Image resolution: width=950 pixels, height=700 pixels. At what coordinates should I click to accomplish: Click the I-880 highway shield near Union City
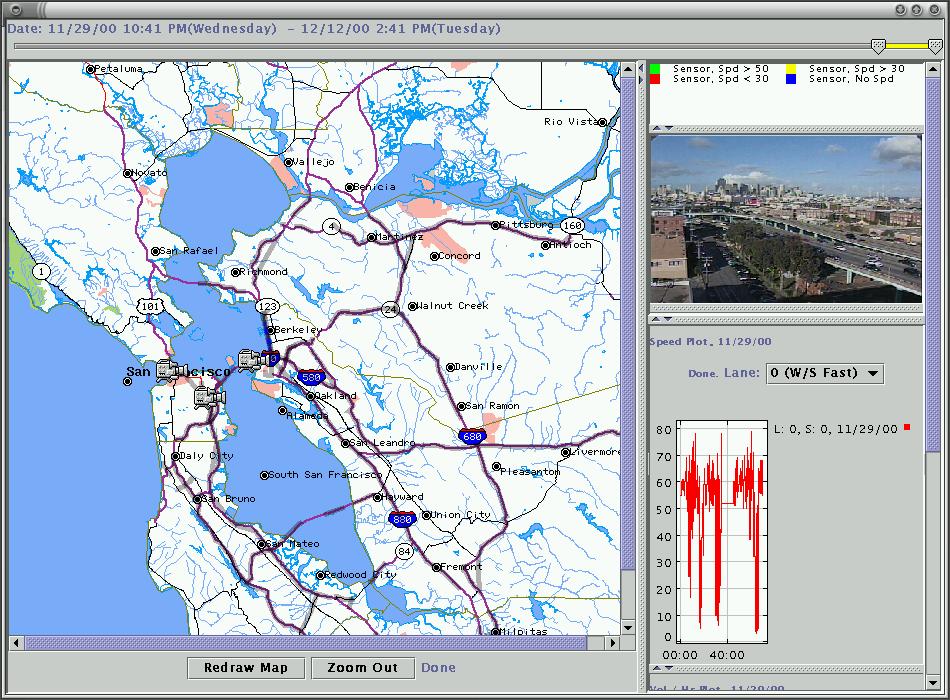click(402, 518)
